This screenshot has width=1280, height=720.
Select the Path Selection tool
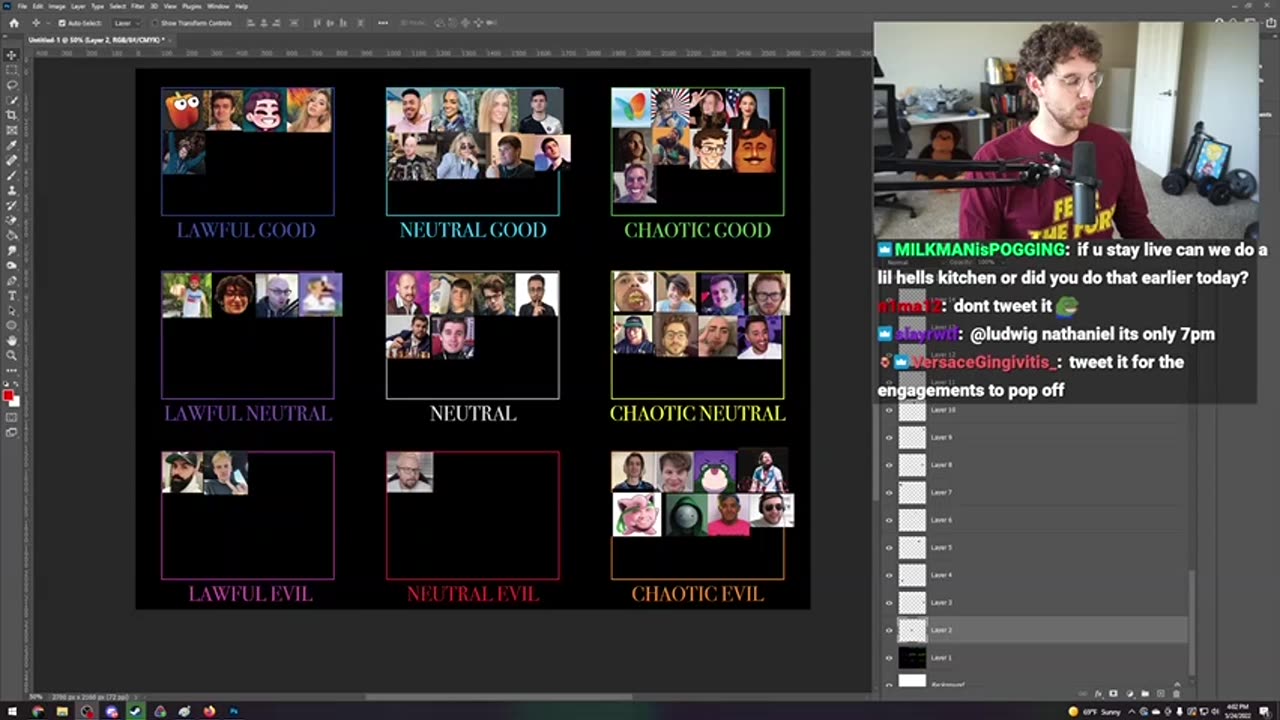11,310
